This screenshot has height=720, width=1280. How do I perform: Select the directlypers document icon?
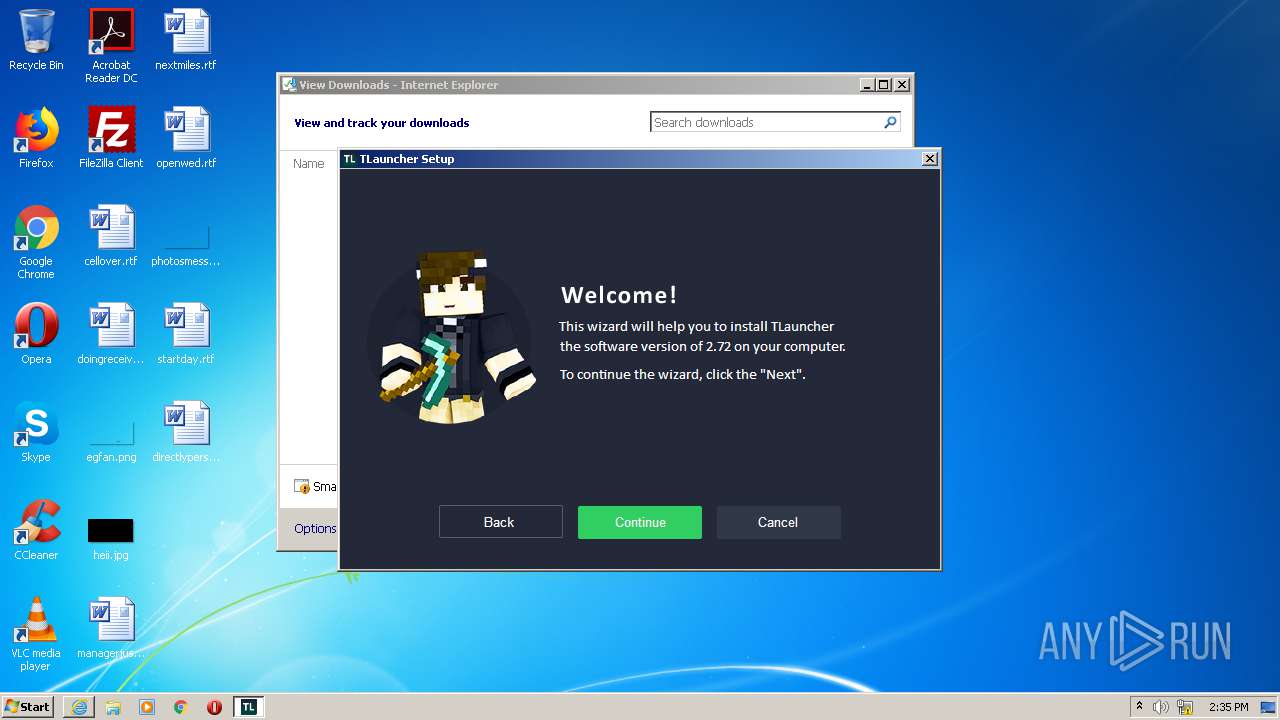coord(186,432)
